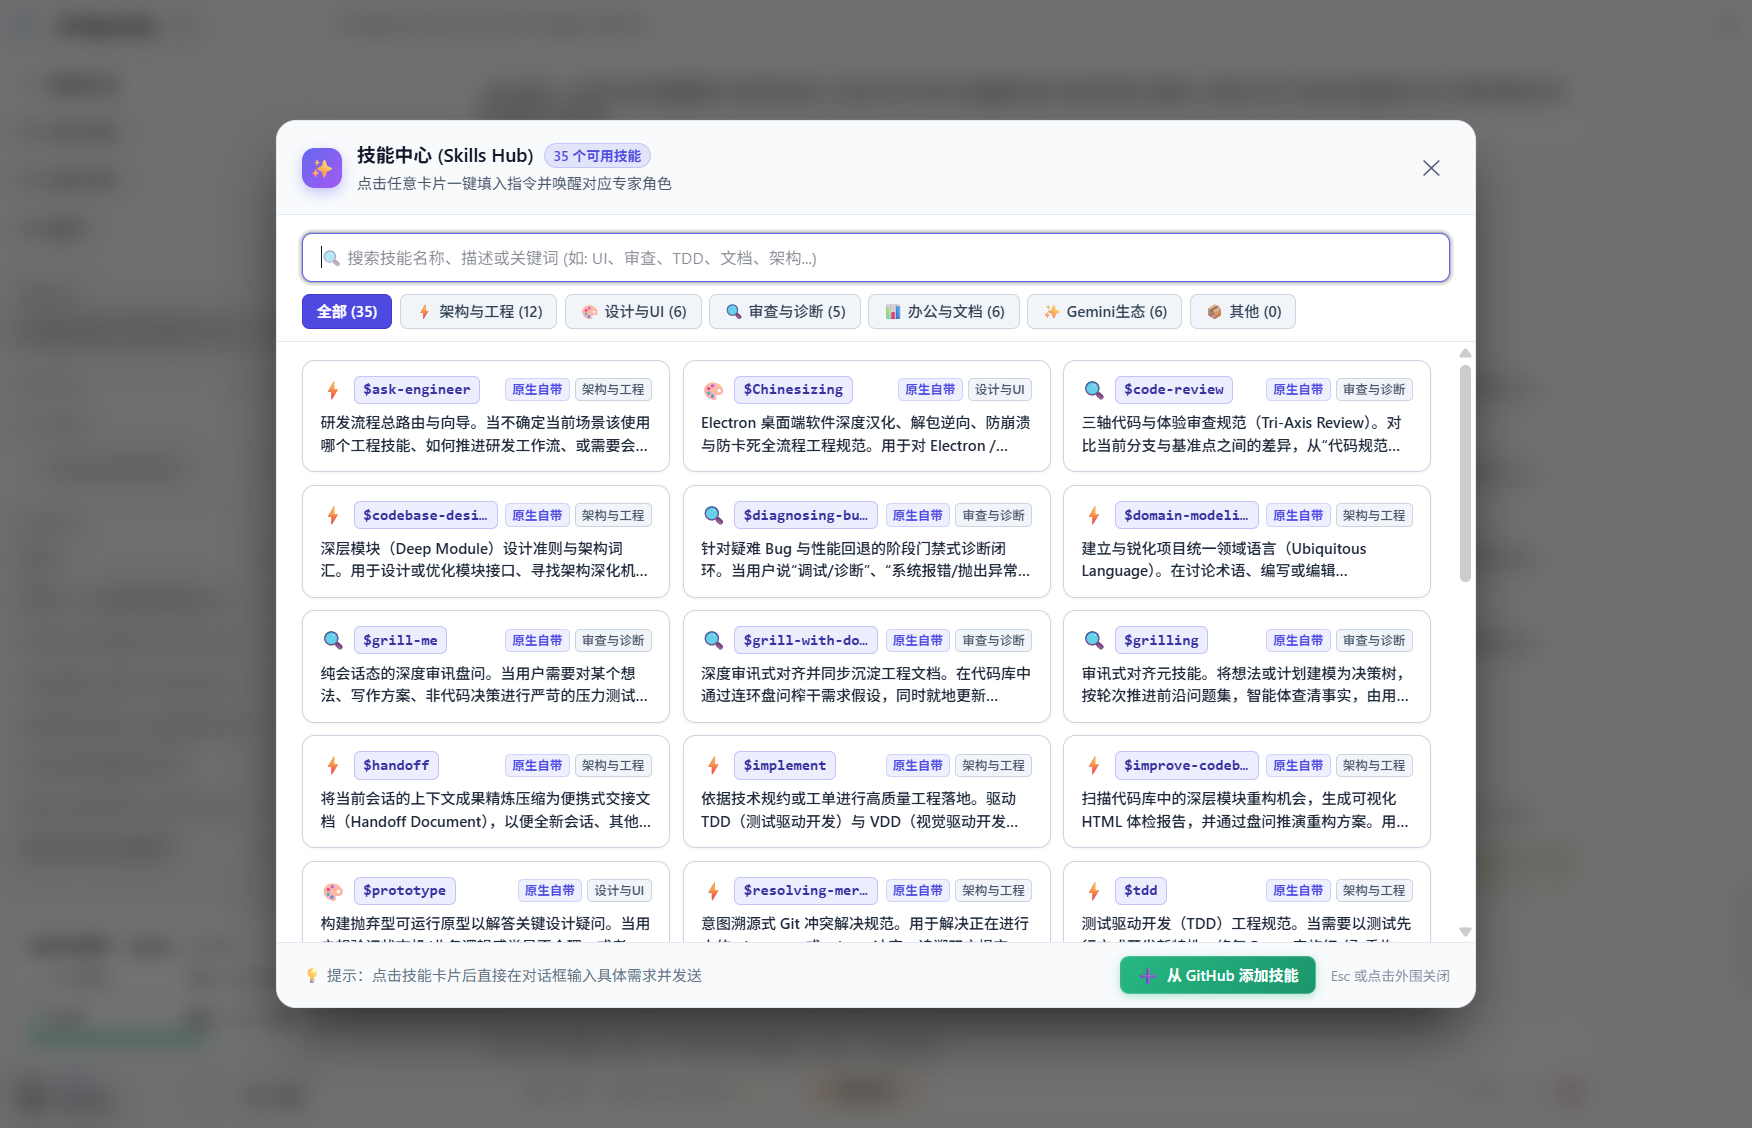Click 审查与诊断 badge on $grilling card
Screen dimensions: 1752x1128
point(1374,640)
